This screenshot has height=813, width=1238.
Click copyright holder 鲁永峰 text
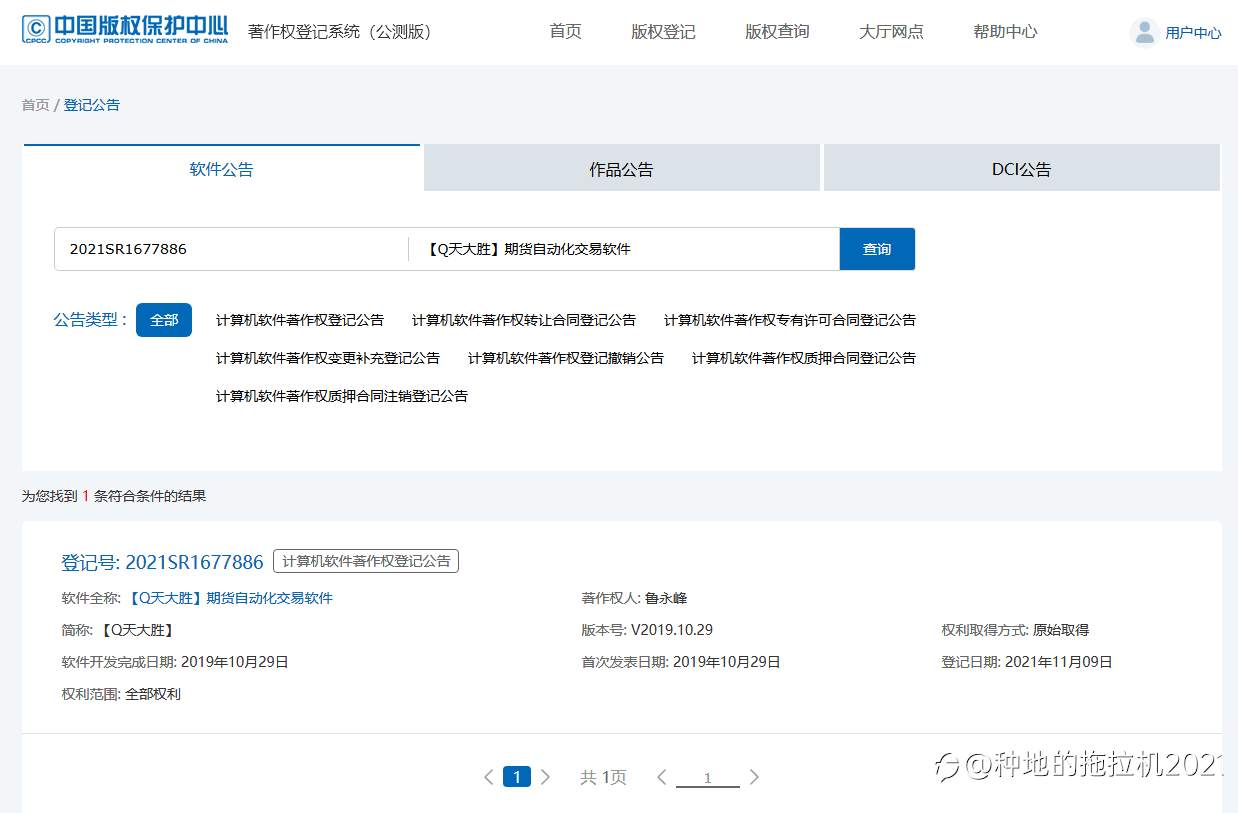[666, 598]
